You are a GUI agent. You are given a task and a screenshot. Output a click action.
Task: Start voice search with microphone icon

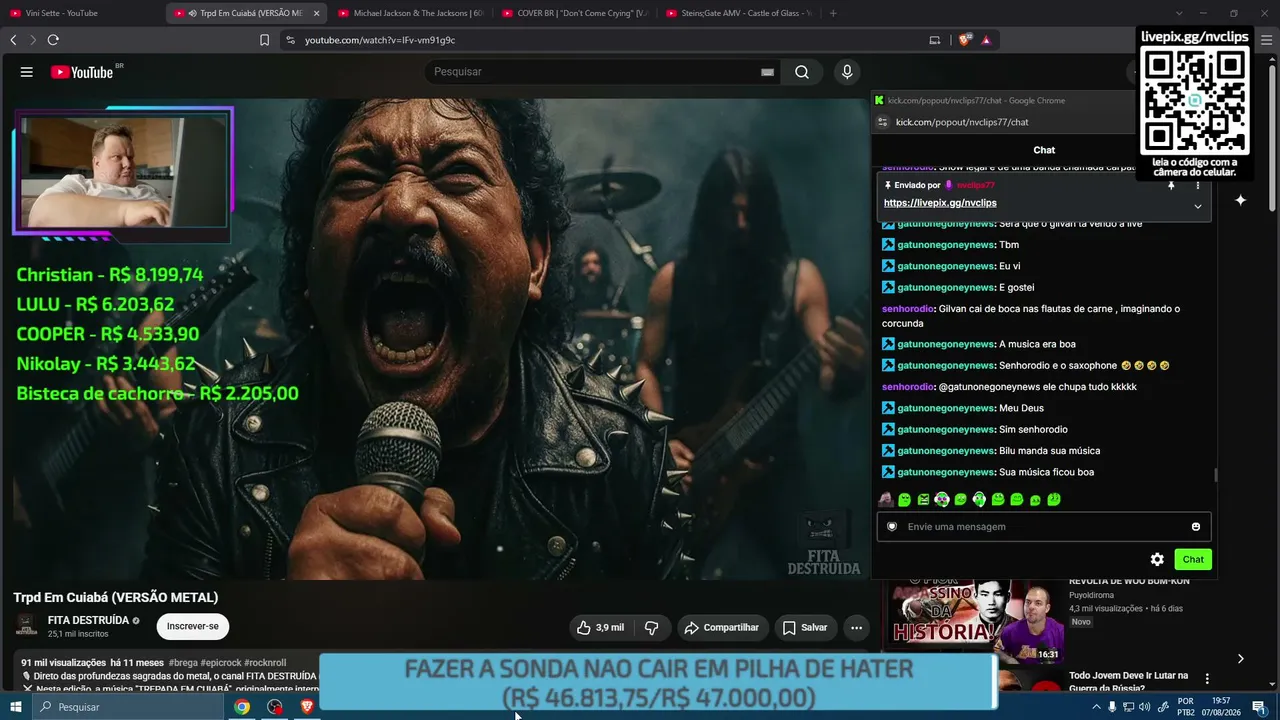847,72
